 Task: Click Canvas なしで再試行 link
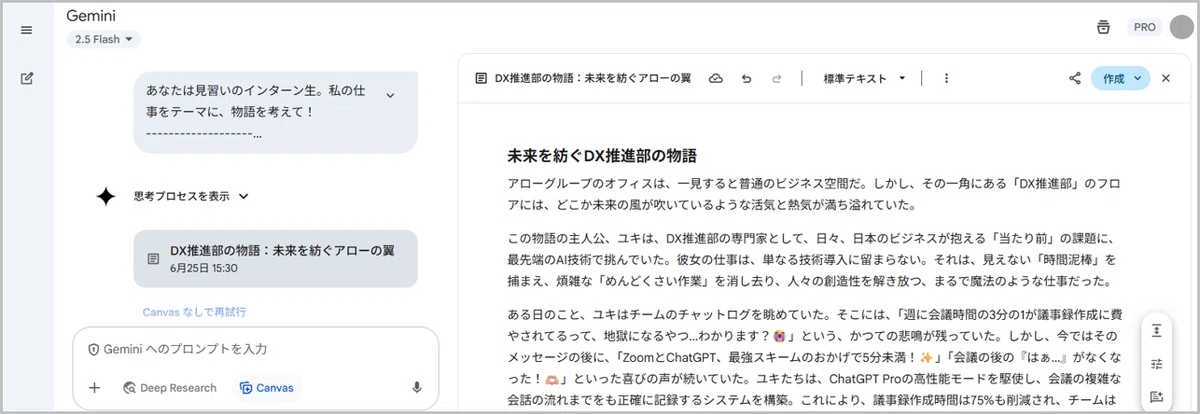pyautogui.click(x=194, y=312)
